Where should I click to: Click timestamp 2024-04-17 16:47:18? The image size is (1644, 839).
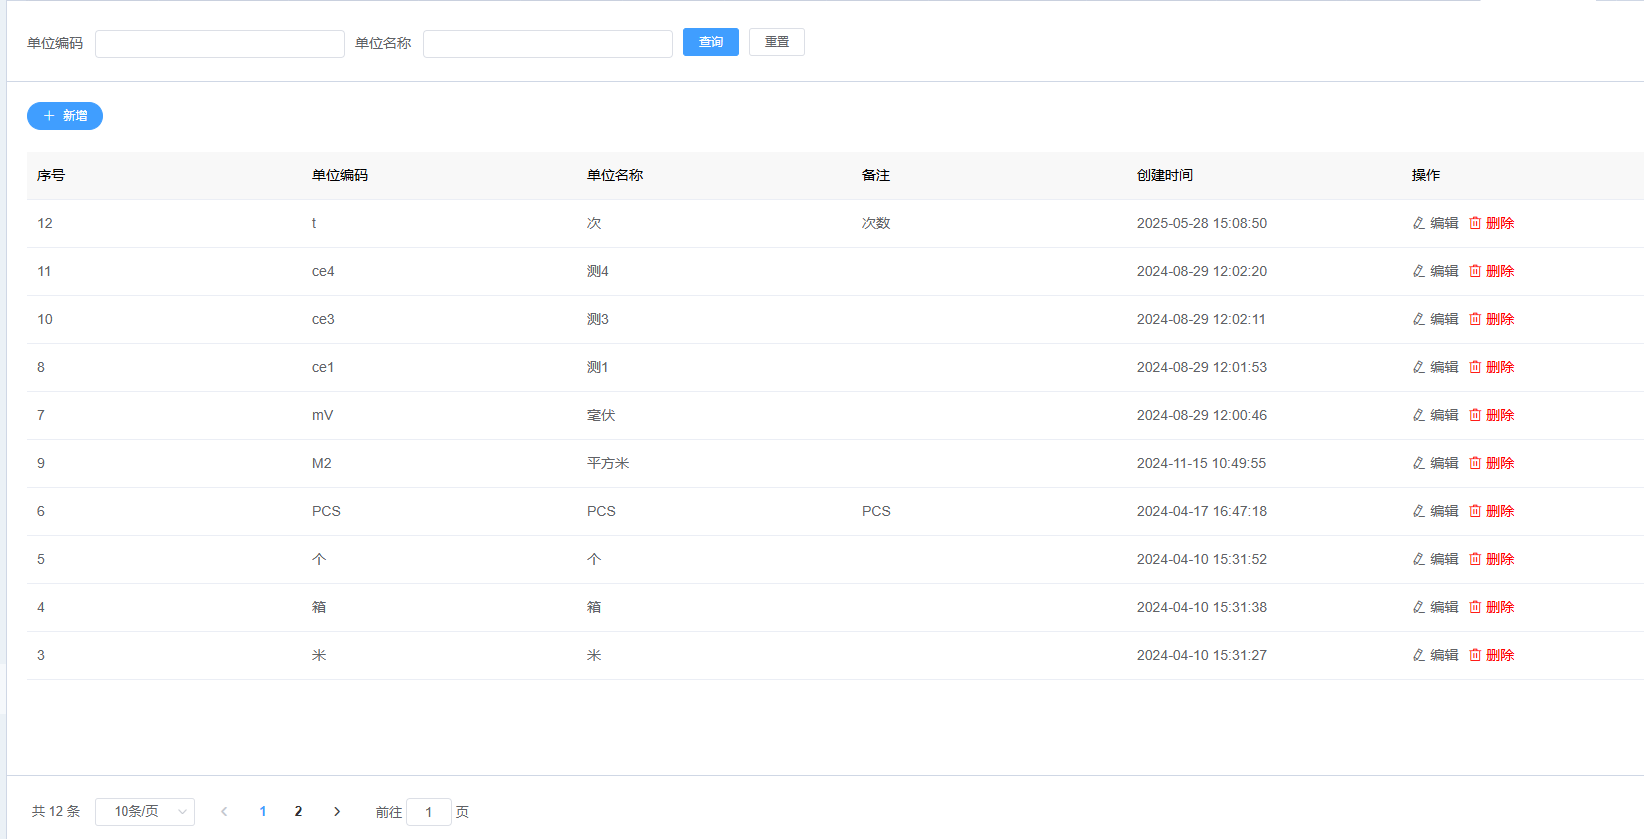point(1202,511)
